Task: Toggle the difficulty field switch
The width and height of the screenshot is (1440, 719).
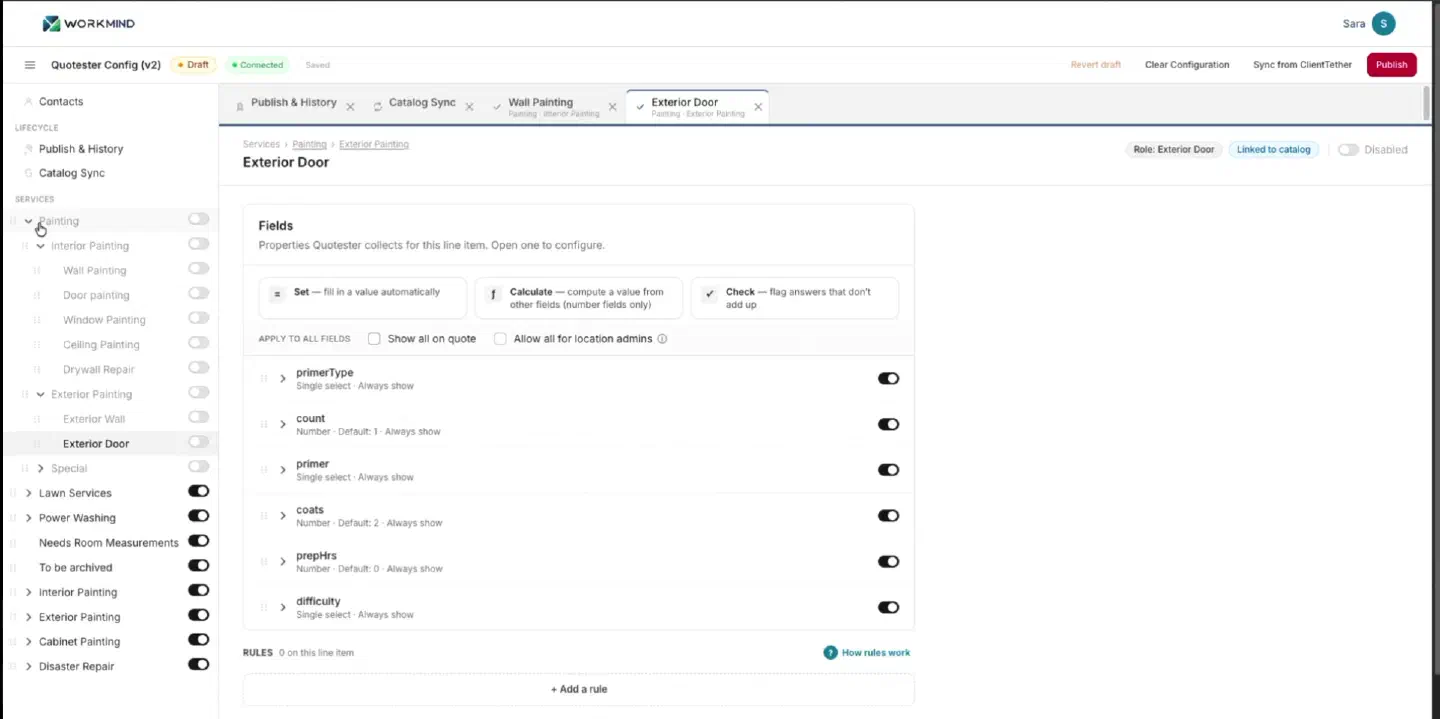Action: click(888, 607)
